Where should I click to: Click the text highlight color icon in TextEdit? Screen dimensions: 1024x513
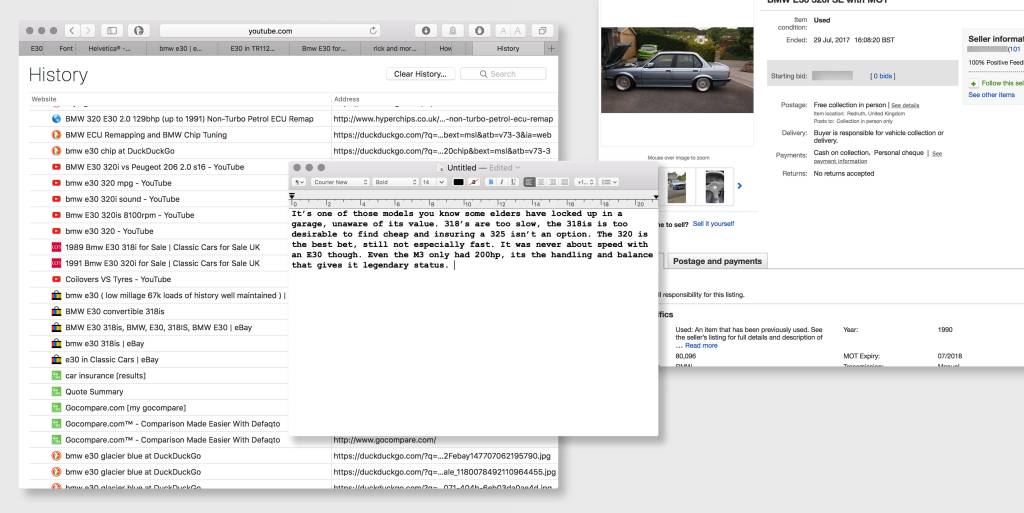[473, 182]
